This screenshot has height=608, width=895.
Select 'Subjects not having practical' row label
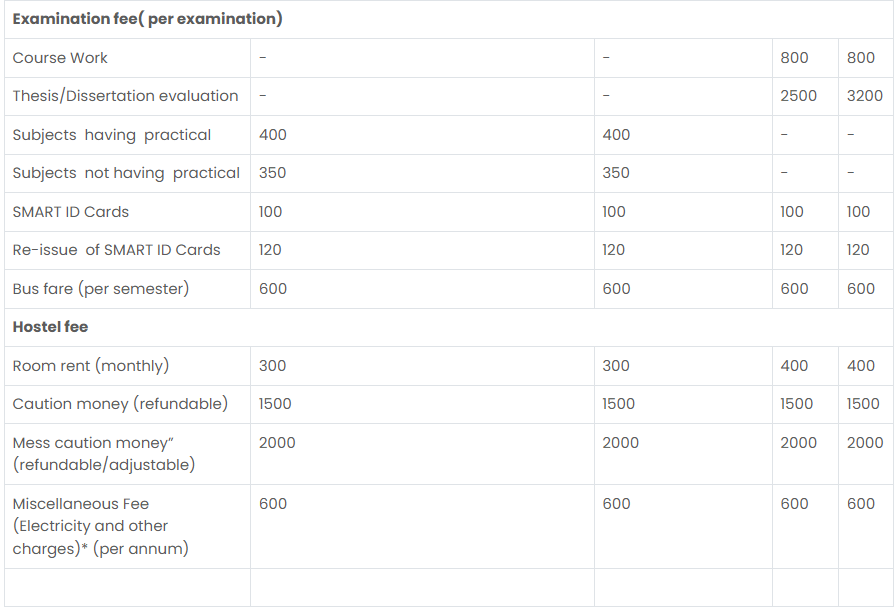click(126, 173)
